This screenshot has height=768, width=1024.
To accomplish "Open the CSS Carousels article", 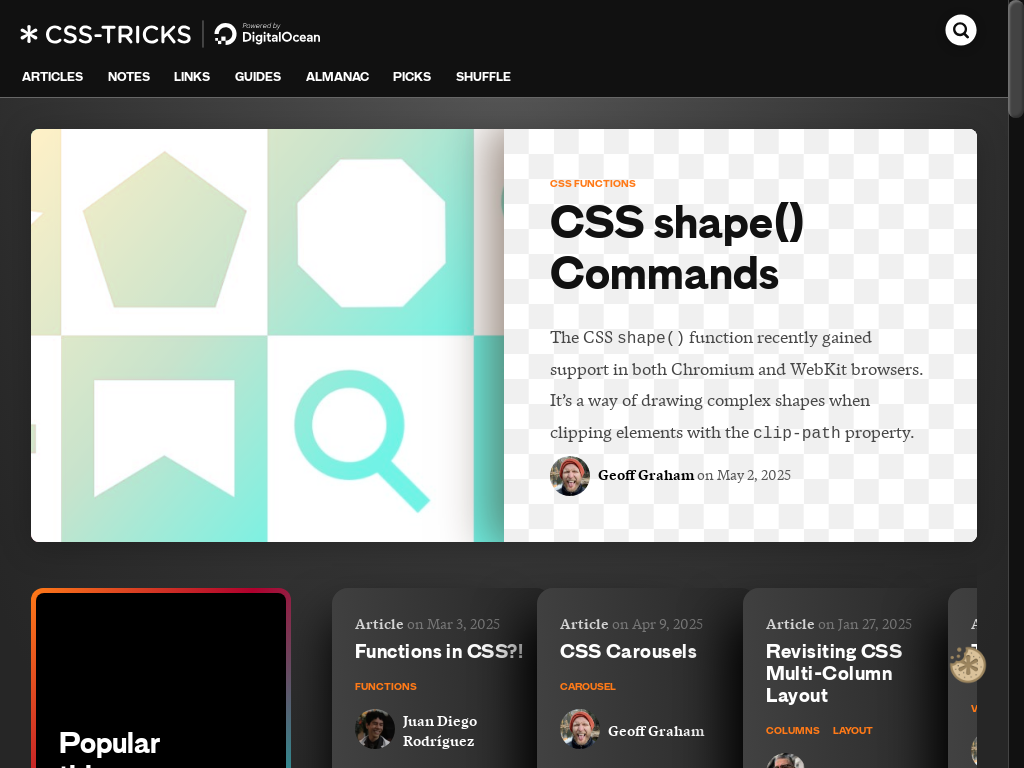I will click(x=628, y=651).
